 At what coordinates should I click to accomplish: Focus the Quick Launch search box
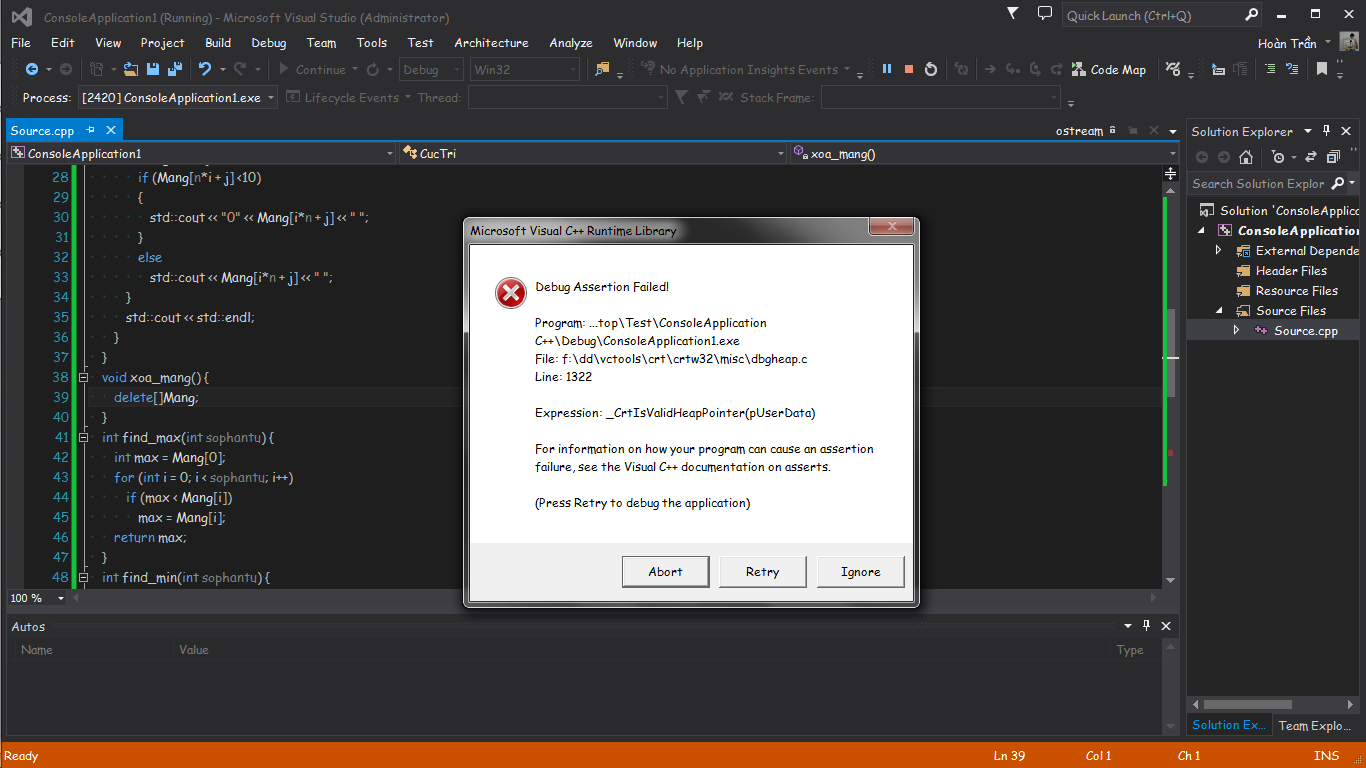pos(1152,15)
